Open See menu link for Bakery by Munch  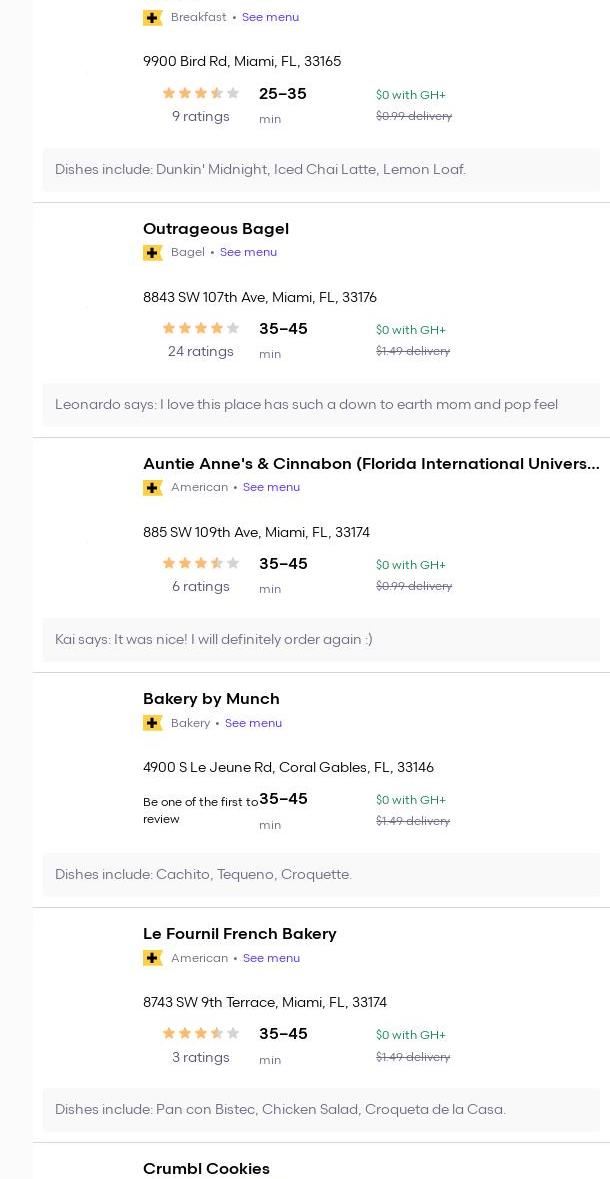click(x=253, y=723)
